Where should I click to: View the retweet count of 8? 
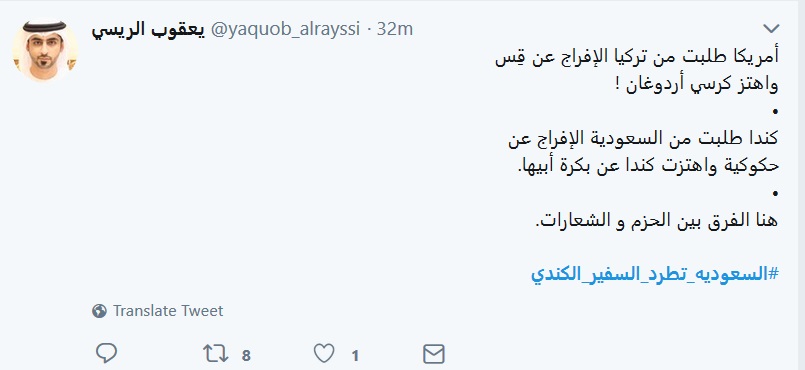point(246,355)
